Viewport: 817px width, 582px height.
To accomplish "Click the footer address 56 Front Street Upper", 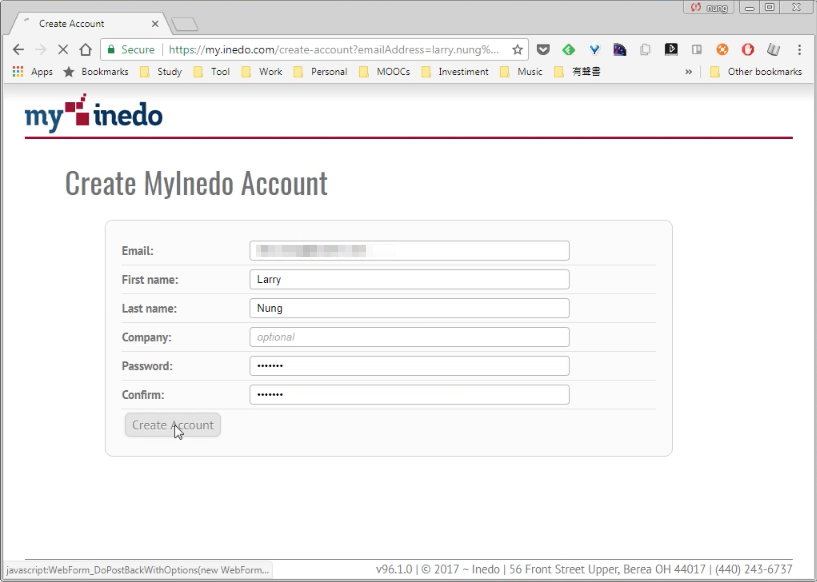I will click(564, 569).
